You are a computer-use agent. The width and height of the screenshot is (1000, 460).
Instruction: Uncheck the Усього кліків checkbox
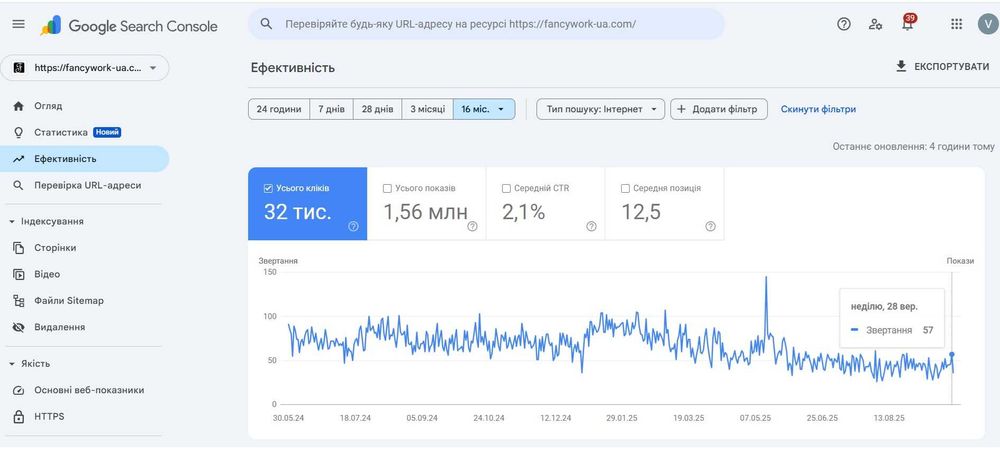pos(268,188)
